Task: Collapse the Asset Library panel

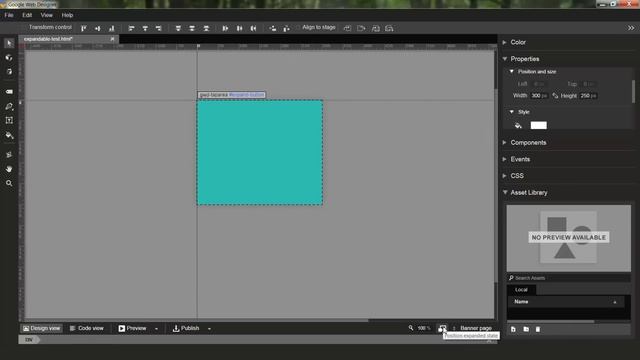Action: [505, 192]
